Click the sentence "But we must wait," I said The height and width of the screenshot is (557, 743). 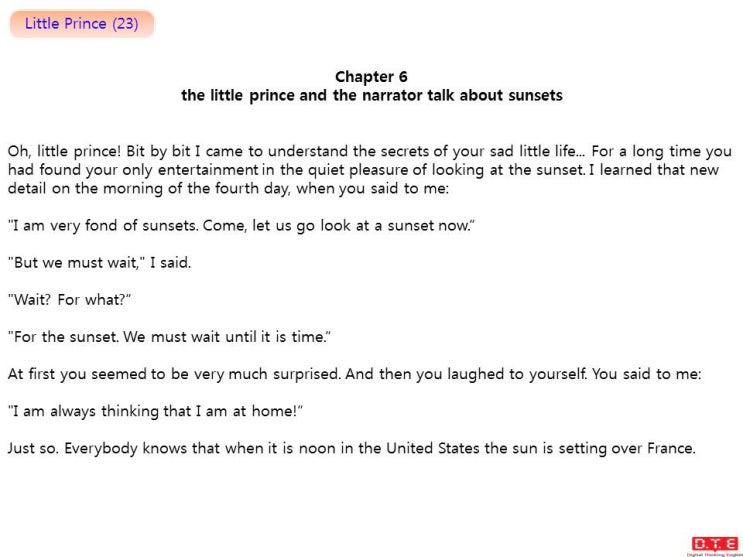coord(100,263)
